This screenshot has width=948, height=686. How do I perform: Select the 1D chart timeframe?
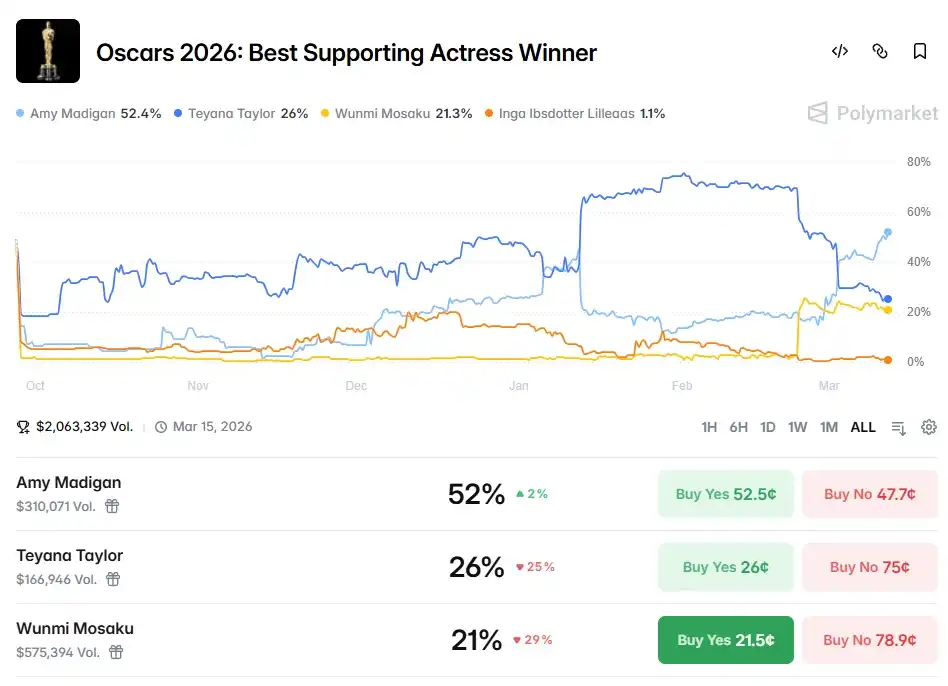(768, 427)
